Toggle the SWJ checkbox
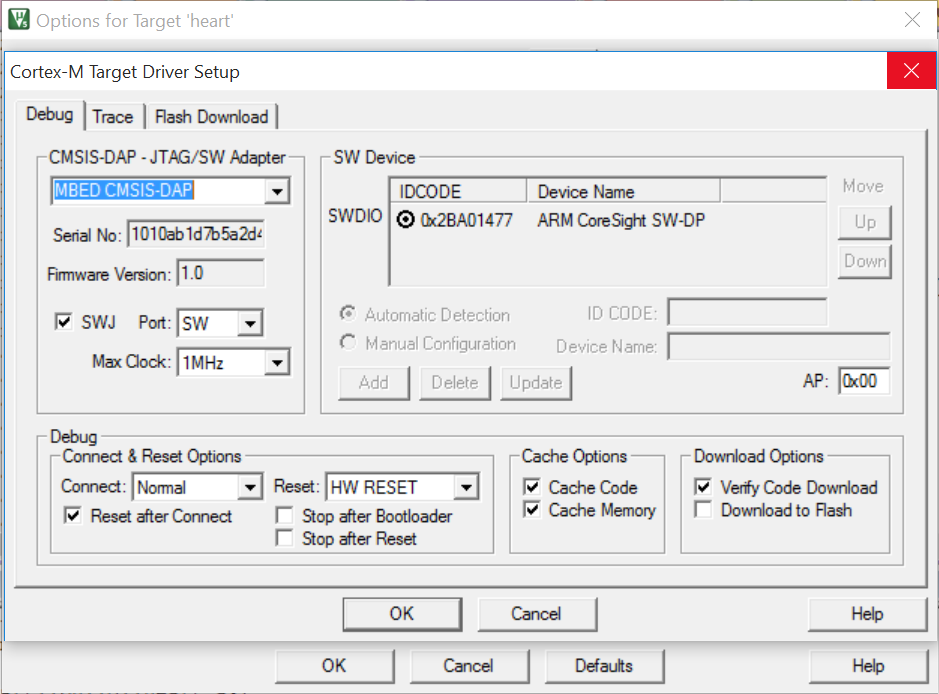The width and height of the screenshot is (939, 694). tap(65, 322)
